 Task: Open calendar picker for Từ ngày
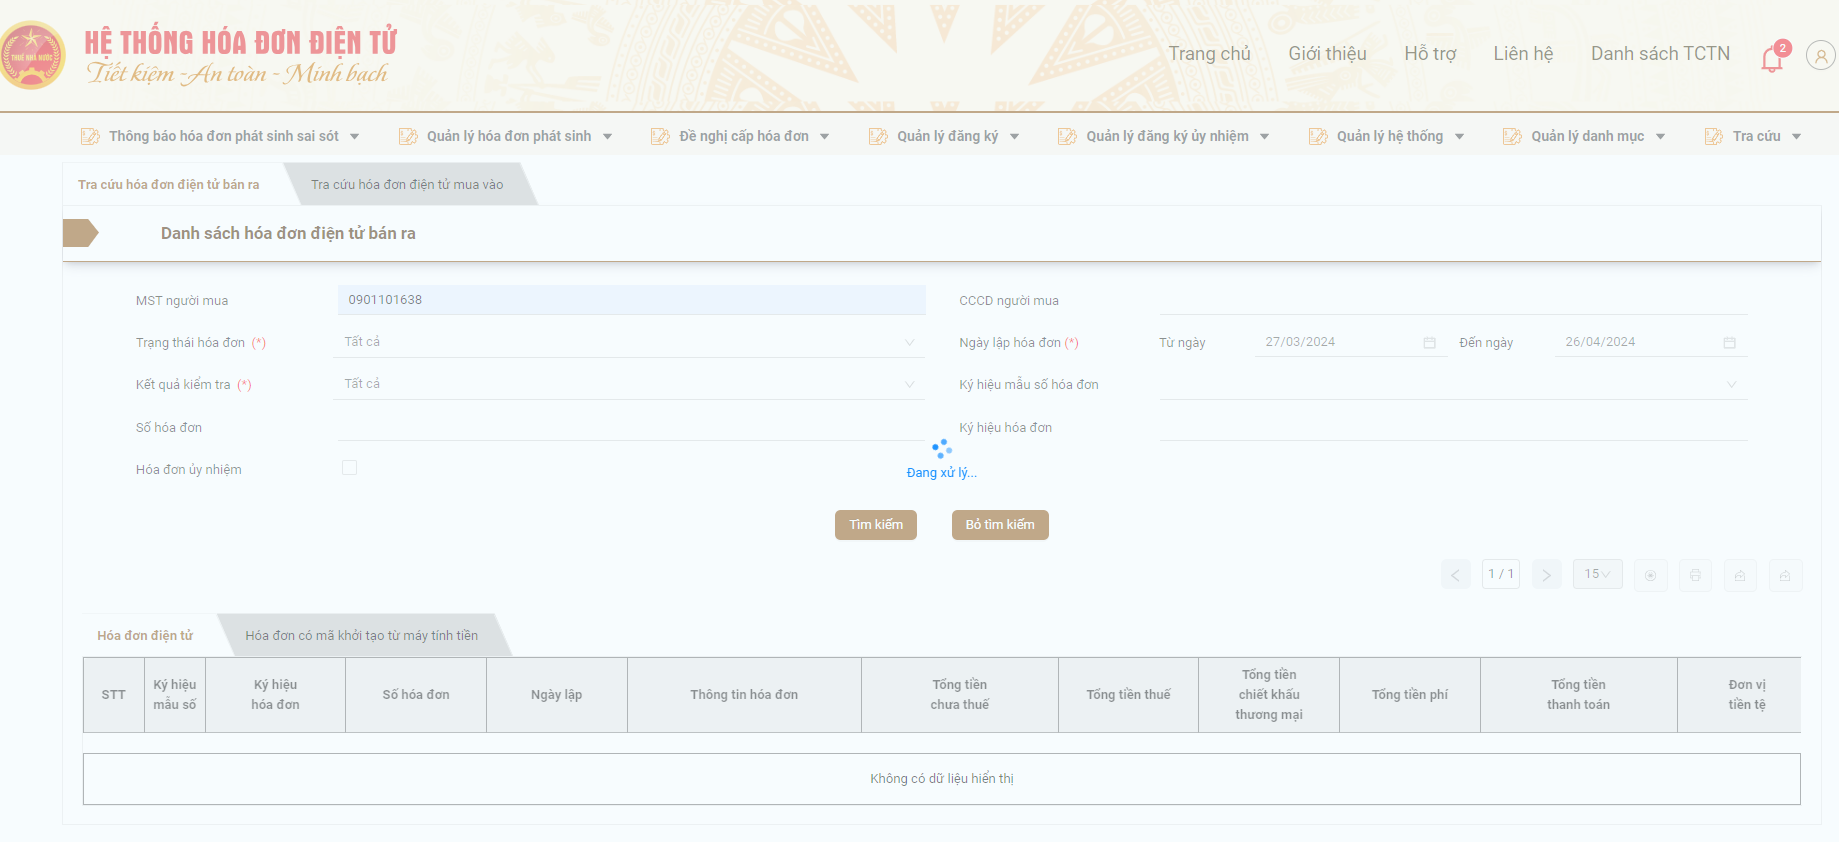pyautogui.click(x=1429, y=343)
